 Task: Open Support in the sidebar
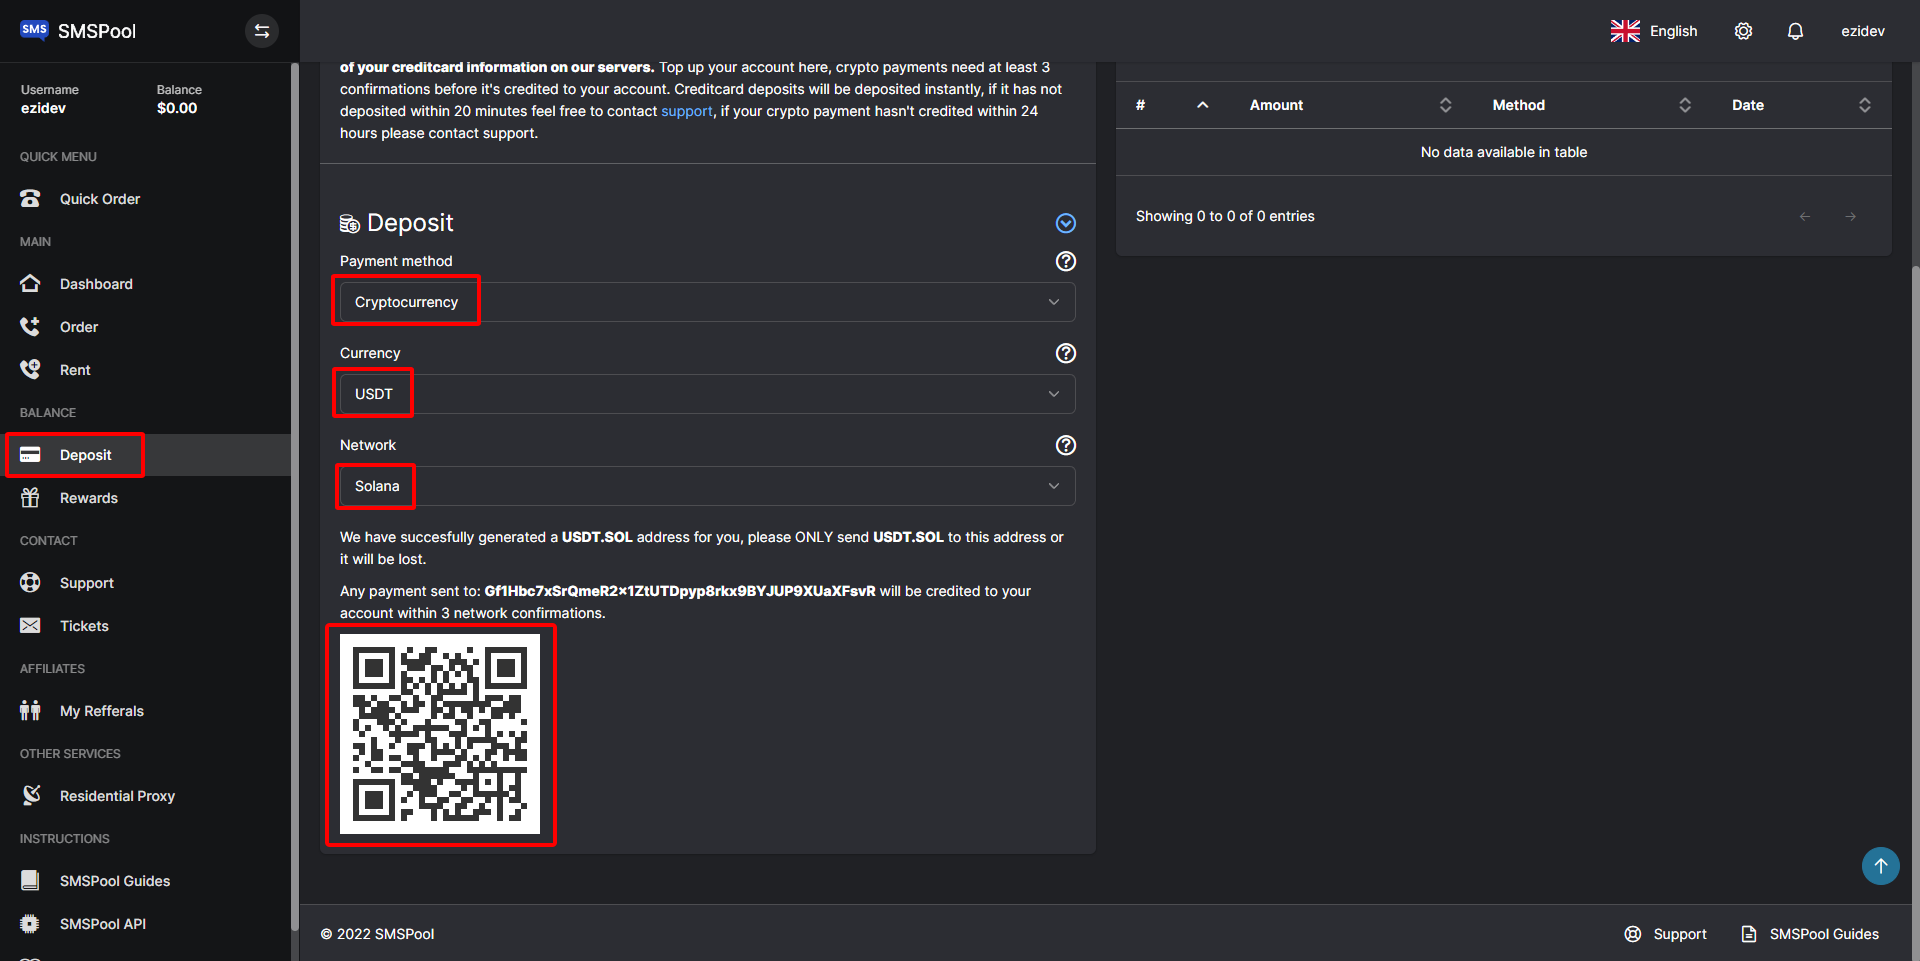click(x=87, y=583)
